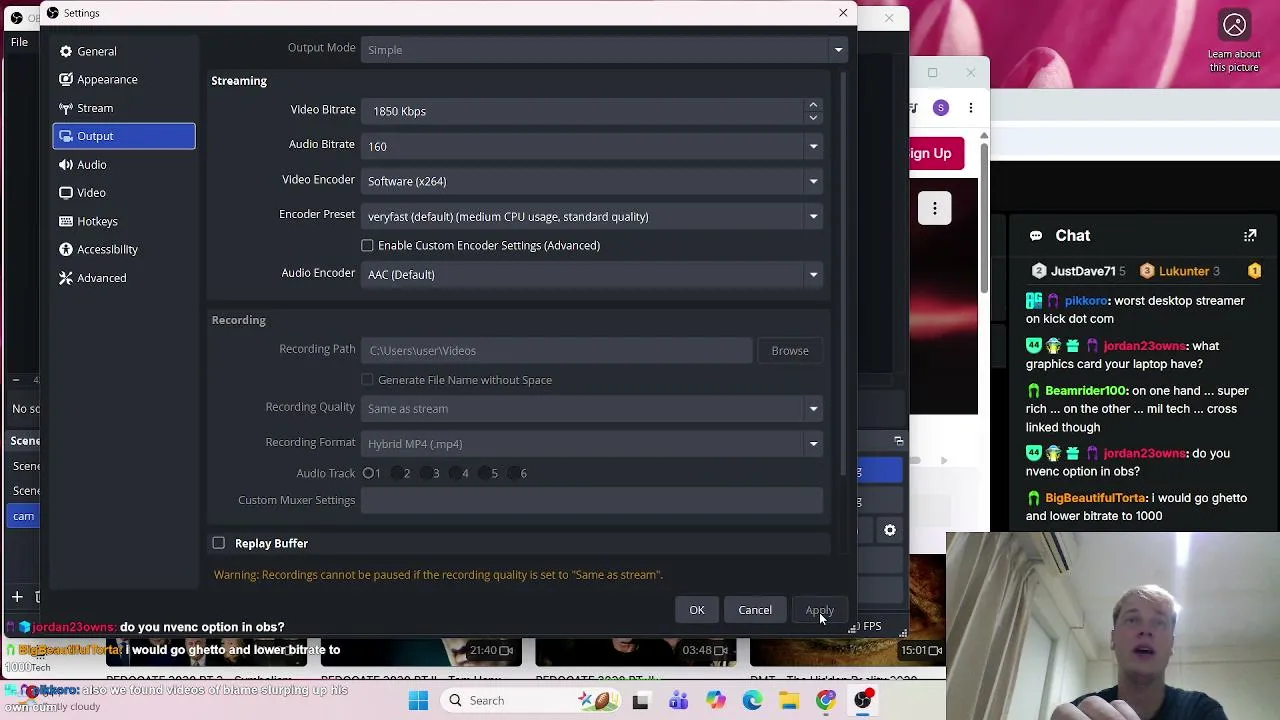This screenshot has height=720, width=1280.
Task: Confirm settings with the OK button
Action: pos(697,610)
